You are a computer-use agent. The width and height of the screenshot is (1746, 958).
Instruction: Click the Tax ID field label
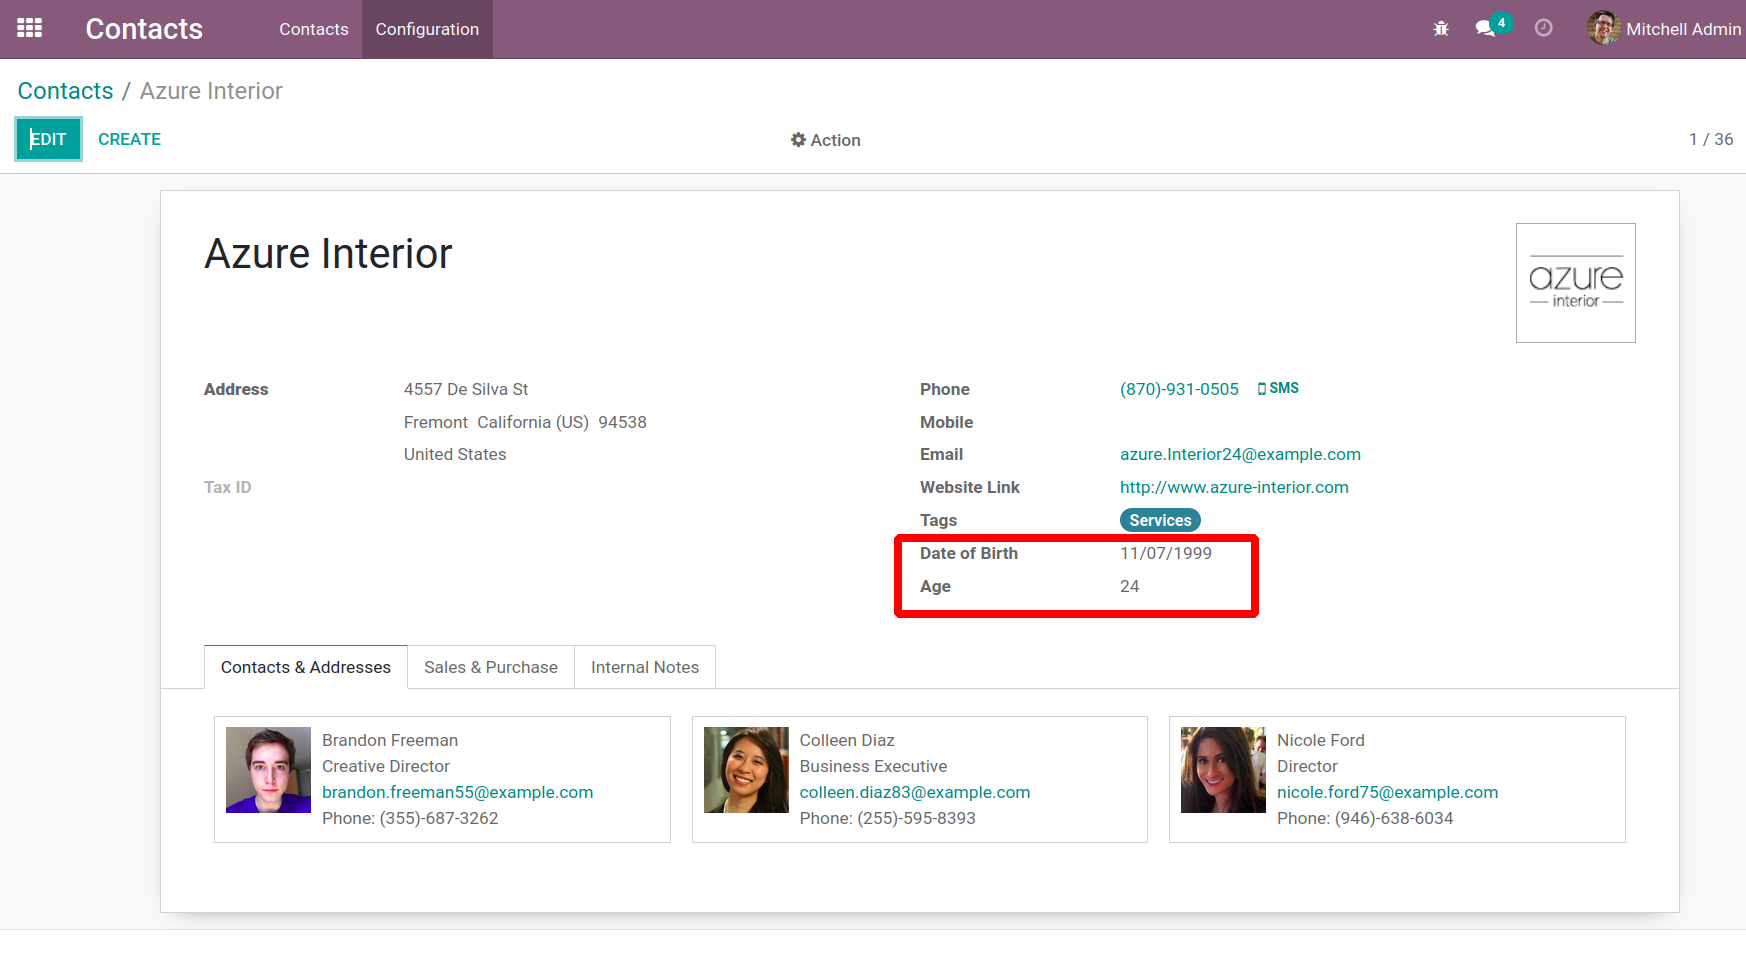[228, 487]
